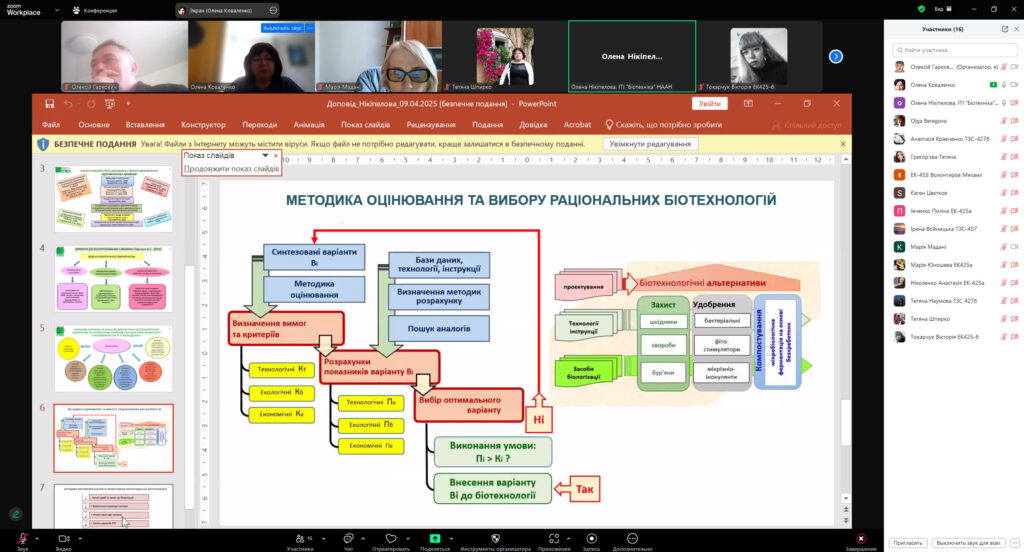Image resolution: width=1024 pixels, height=552 pixels.
Task: Close the Участники panel
Action: coord(1016,29)
